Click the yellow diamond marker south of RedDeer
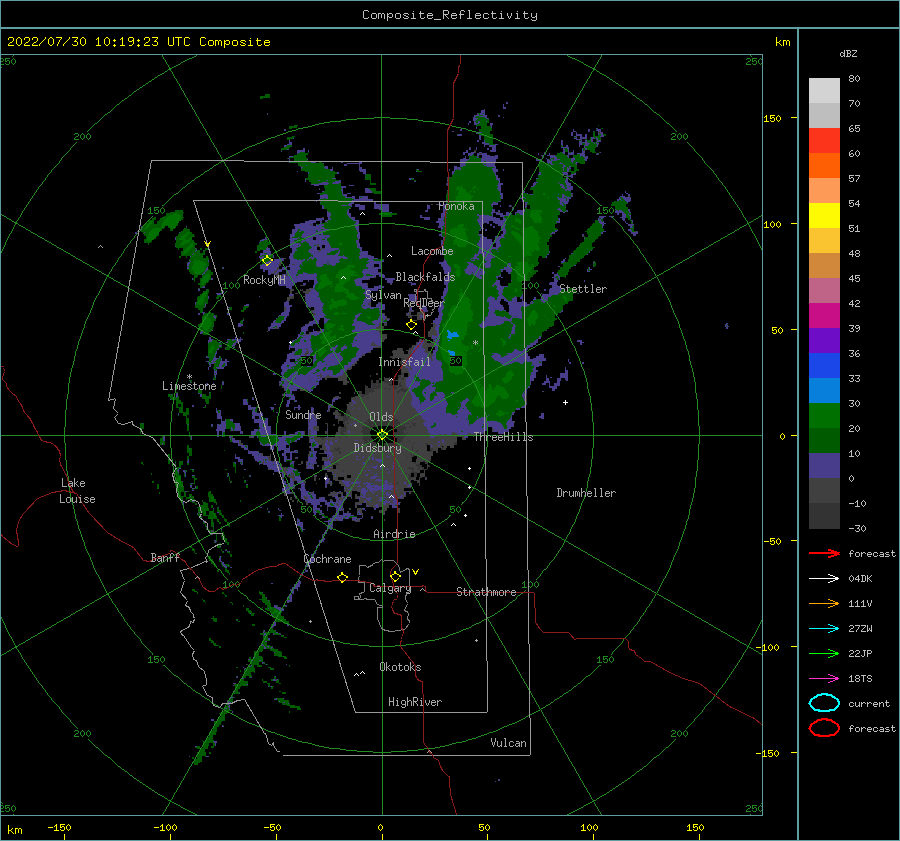The image size is (900, 841). [x=411, y=325]
